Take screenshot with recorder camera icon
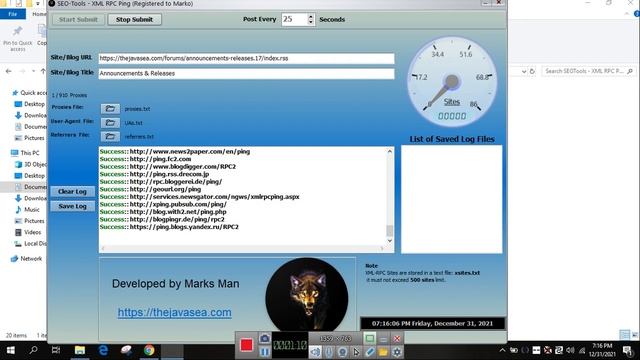The image size is (640, 360). pyautogui.click(x=264, y=338)
